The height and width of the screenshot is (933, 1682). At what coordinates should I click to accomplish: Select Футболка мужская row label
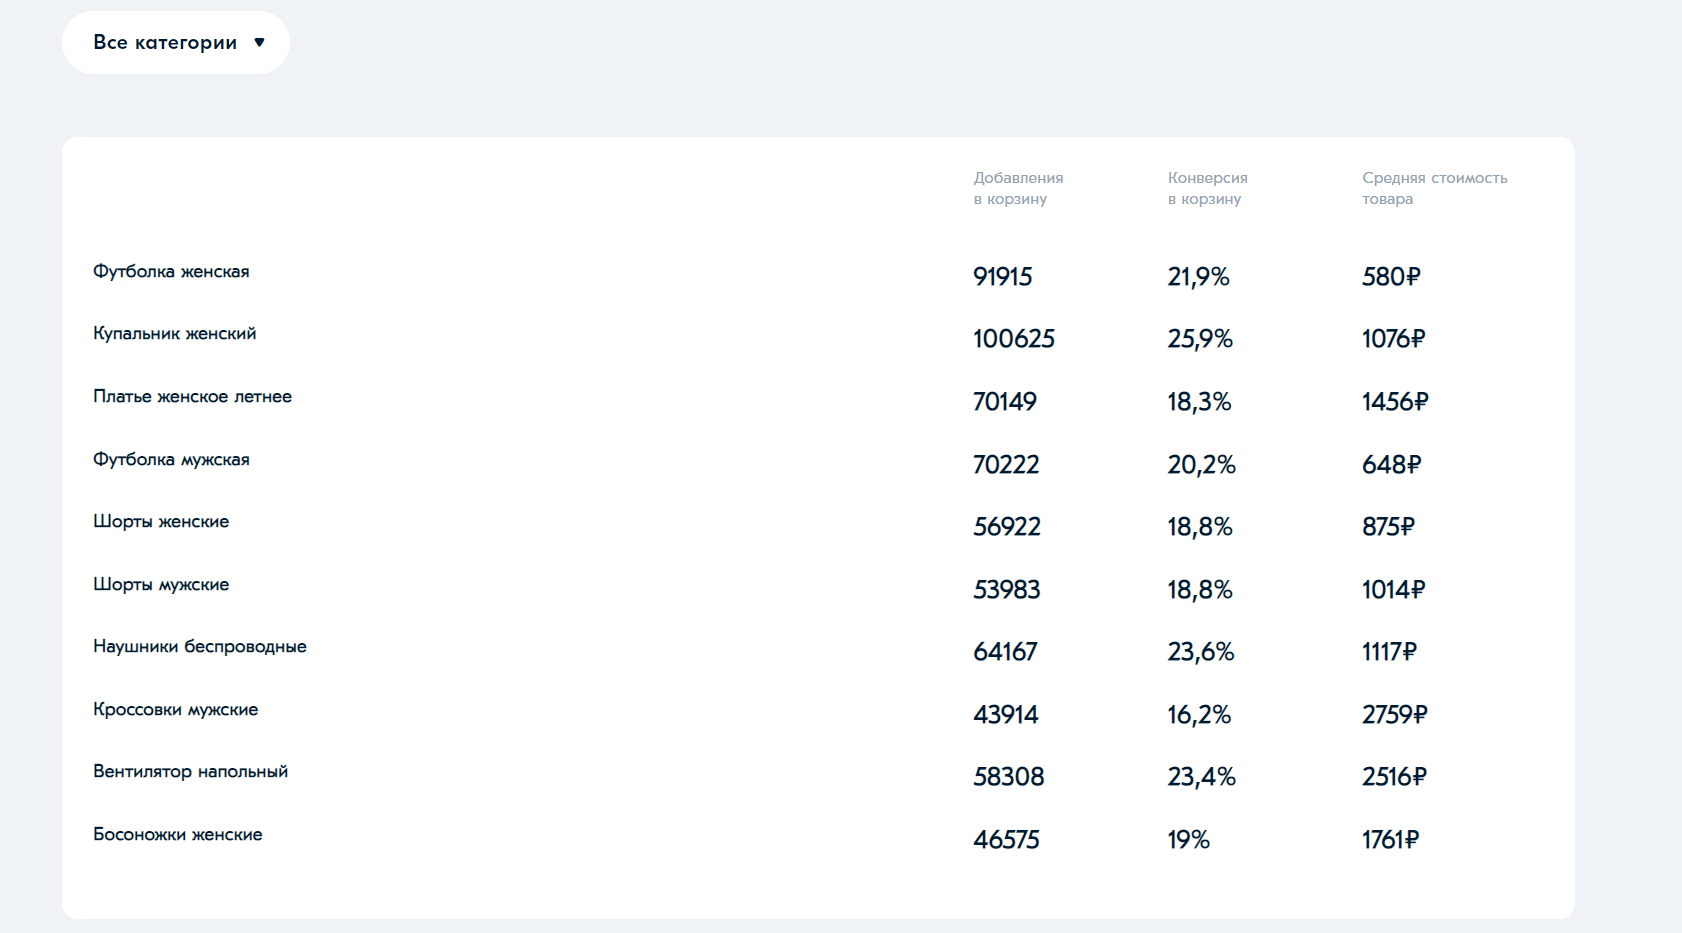coord(171,460)
